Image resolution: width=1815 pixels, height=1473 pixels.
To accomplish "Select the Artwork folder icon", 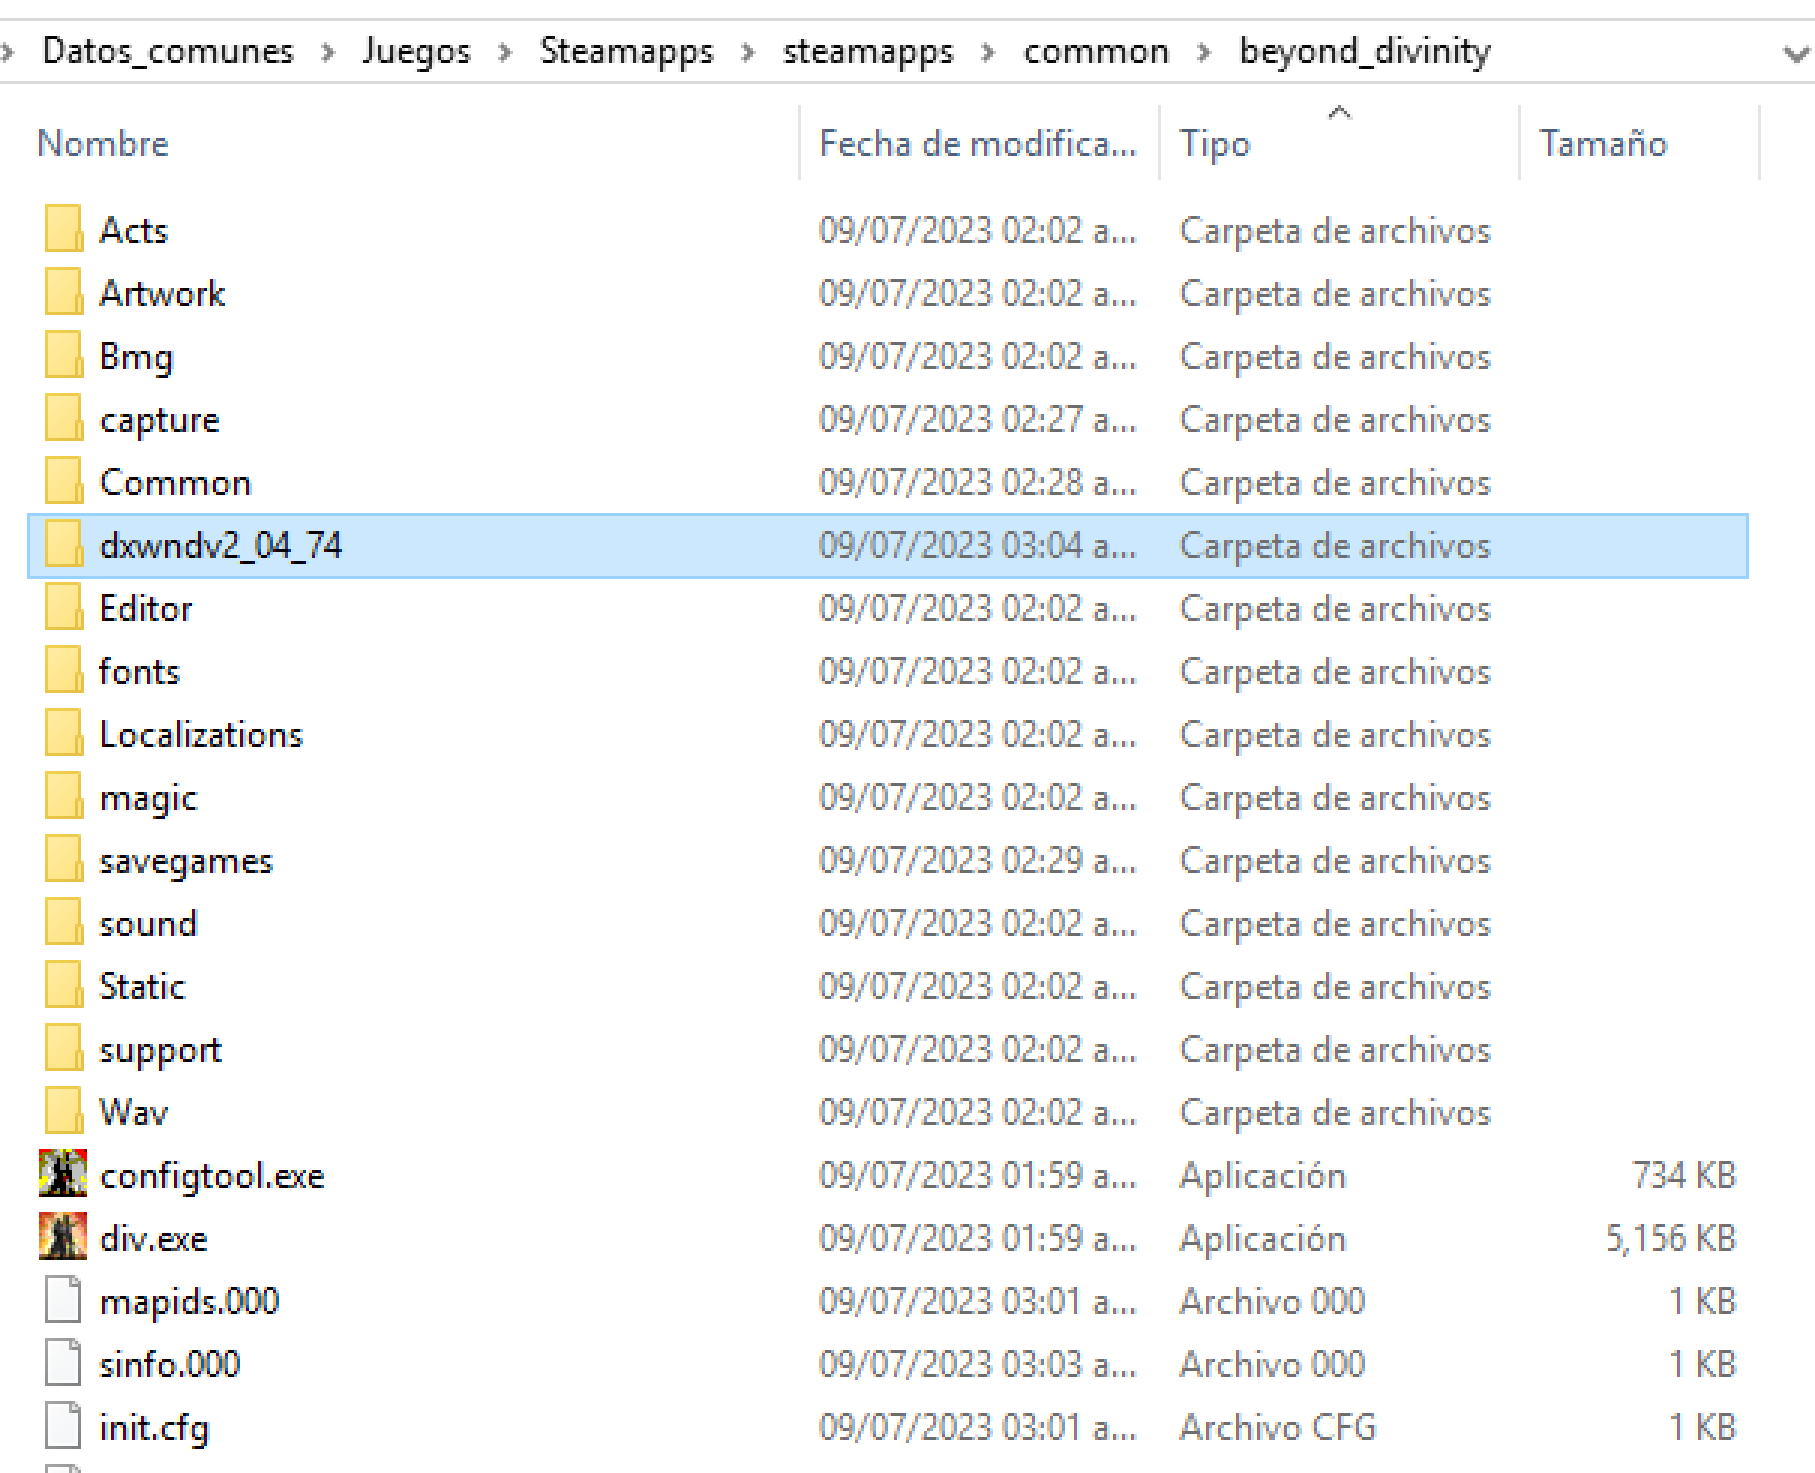I will point(63,292).
